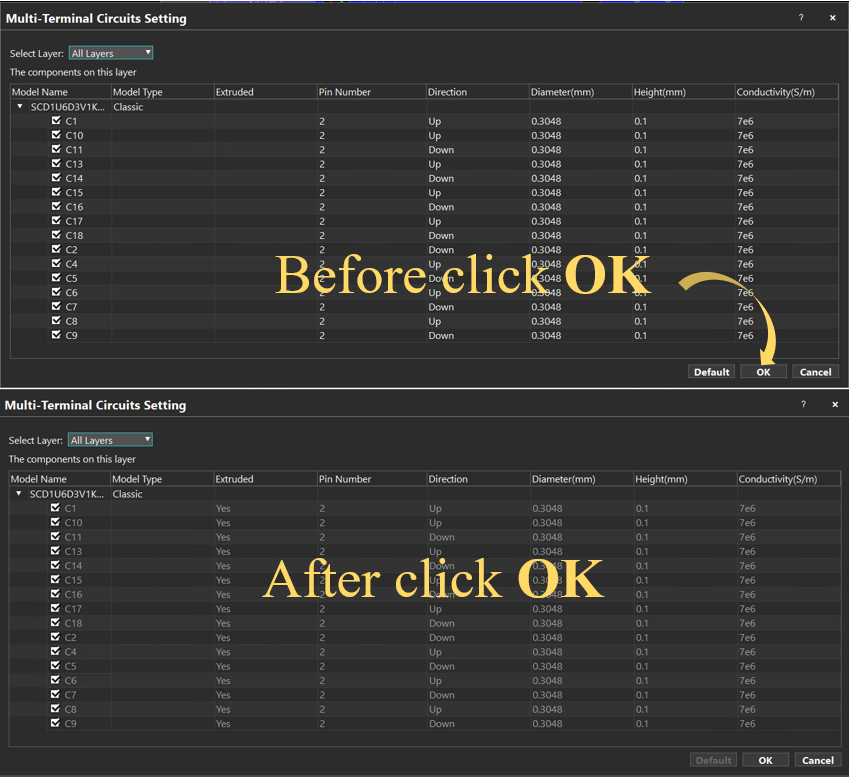Uncheck C9 checkbox in upper dialog
850x778 pixels.
(x=56, y=335)
